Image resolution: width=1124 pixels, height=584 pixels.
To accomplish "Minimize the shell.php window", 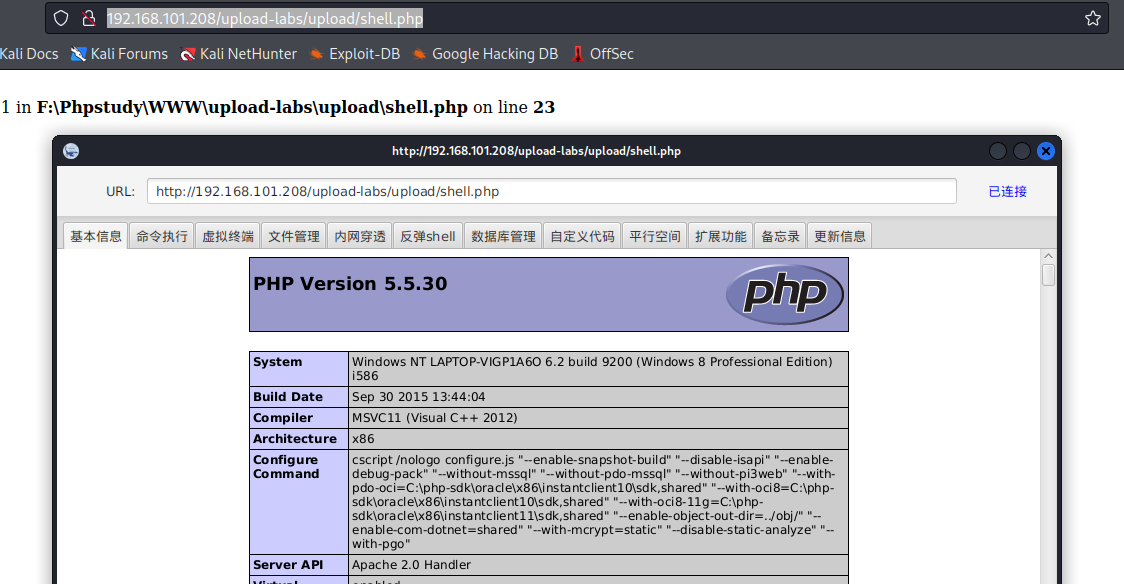I will (997, 150).
